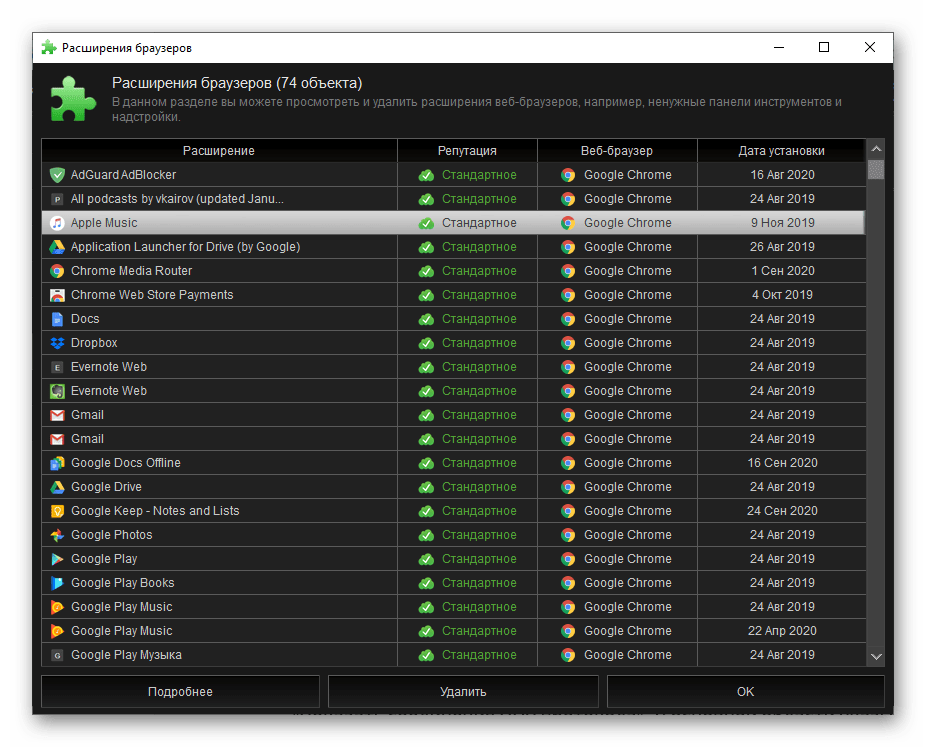Screen dimensions: 926x747
Task: Click the AdGuard AdBlocker shield icon
Action: tap(57, 175)
